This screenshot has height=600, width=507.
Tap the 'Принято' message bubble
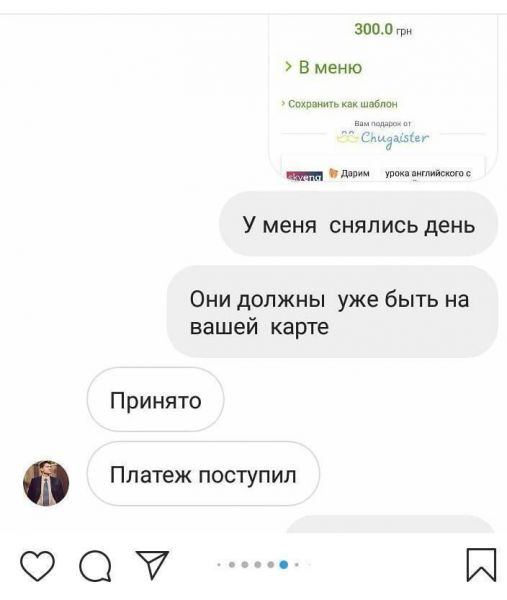click(x=155, y=399)
